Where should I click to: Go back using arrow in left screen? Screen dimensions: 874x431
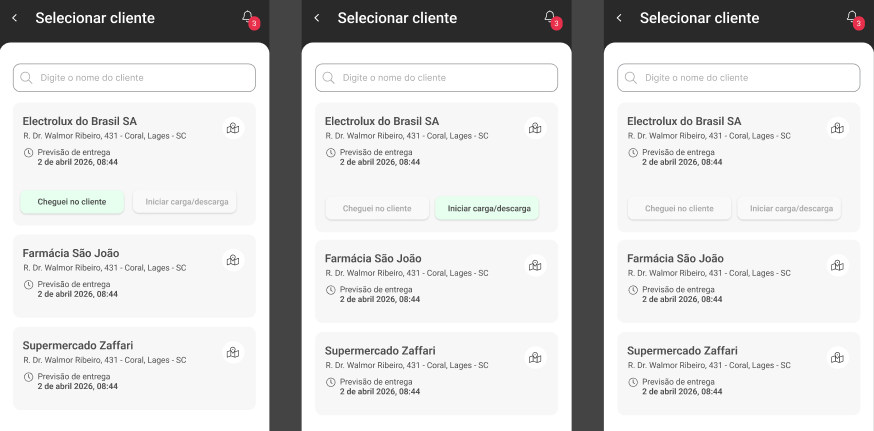tap(14, 18)
